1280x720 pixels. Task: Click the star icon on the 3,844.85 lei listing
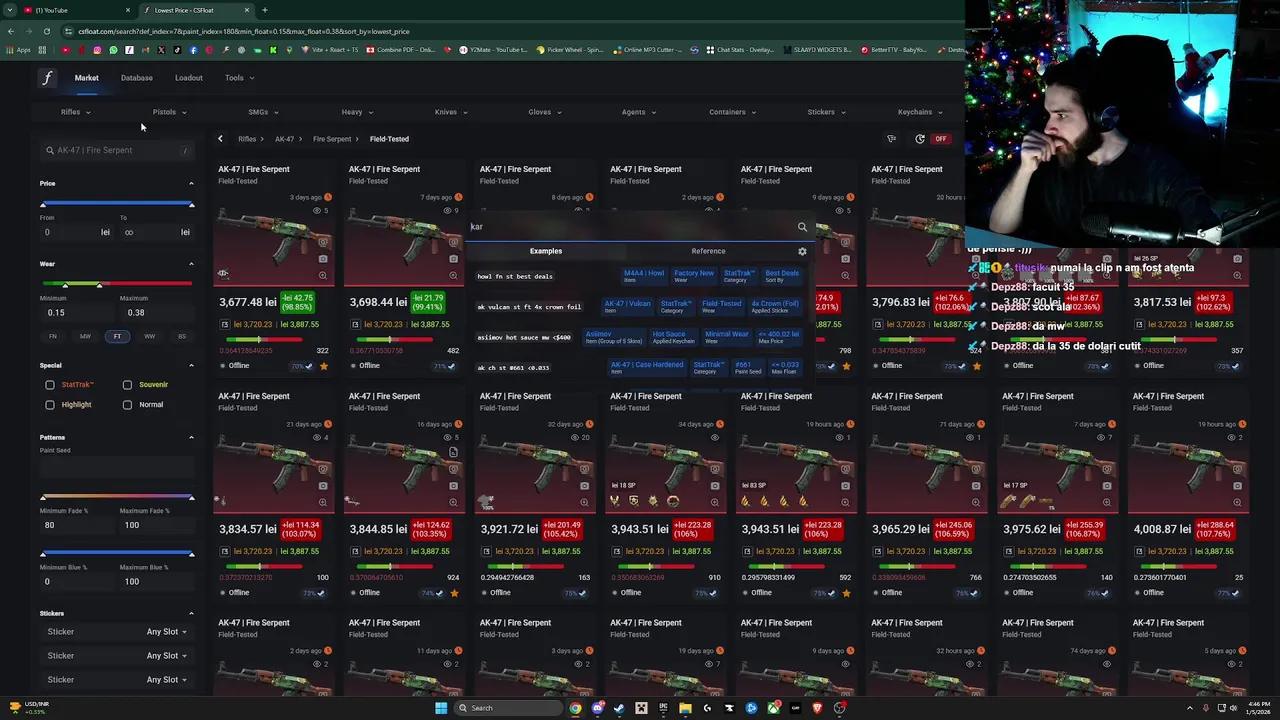(x=454, y=593)
